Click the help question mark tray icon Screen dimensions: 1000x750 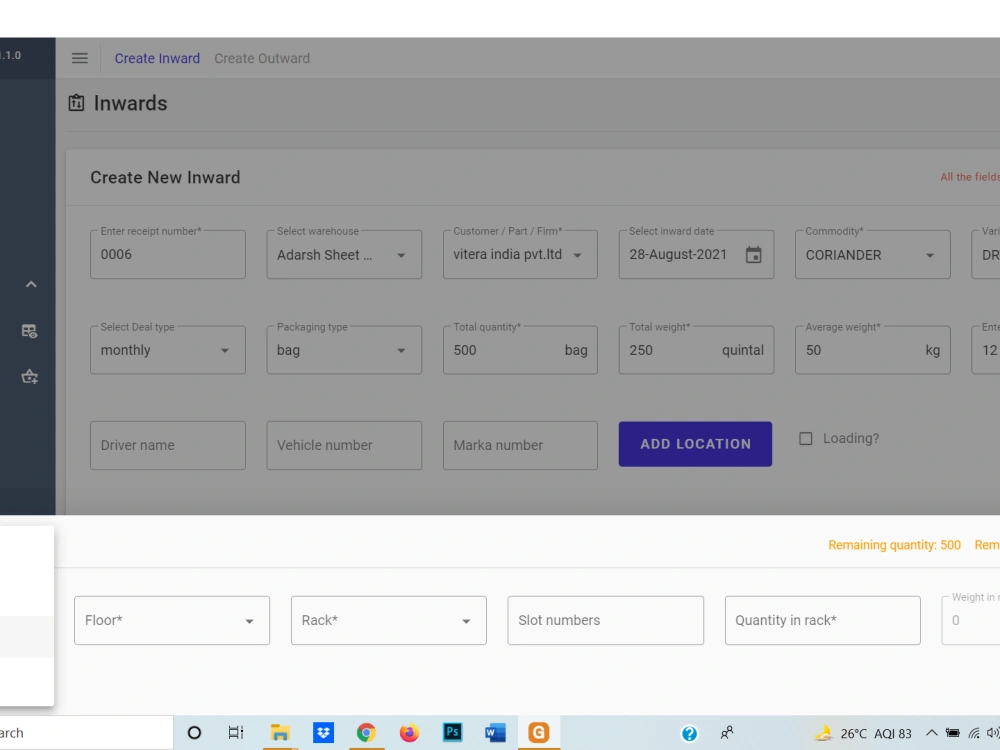click(689, 733)
